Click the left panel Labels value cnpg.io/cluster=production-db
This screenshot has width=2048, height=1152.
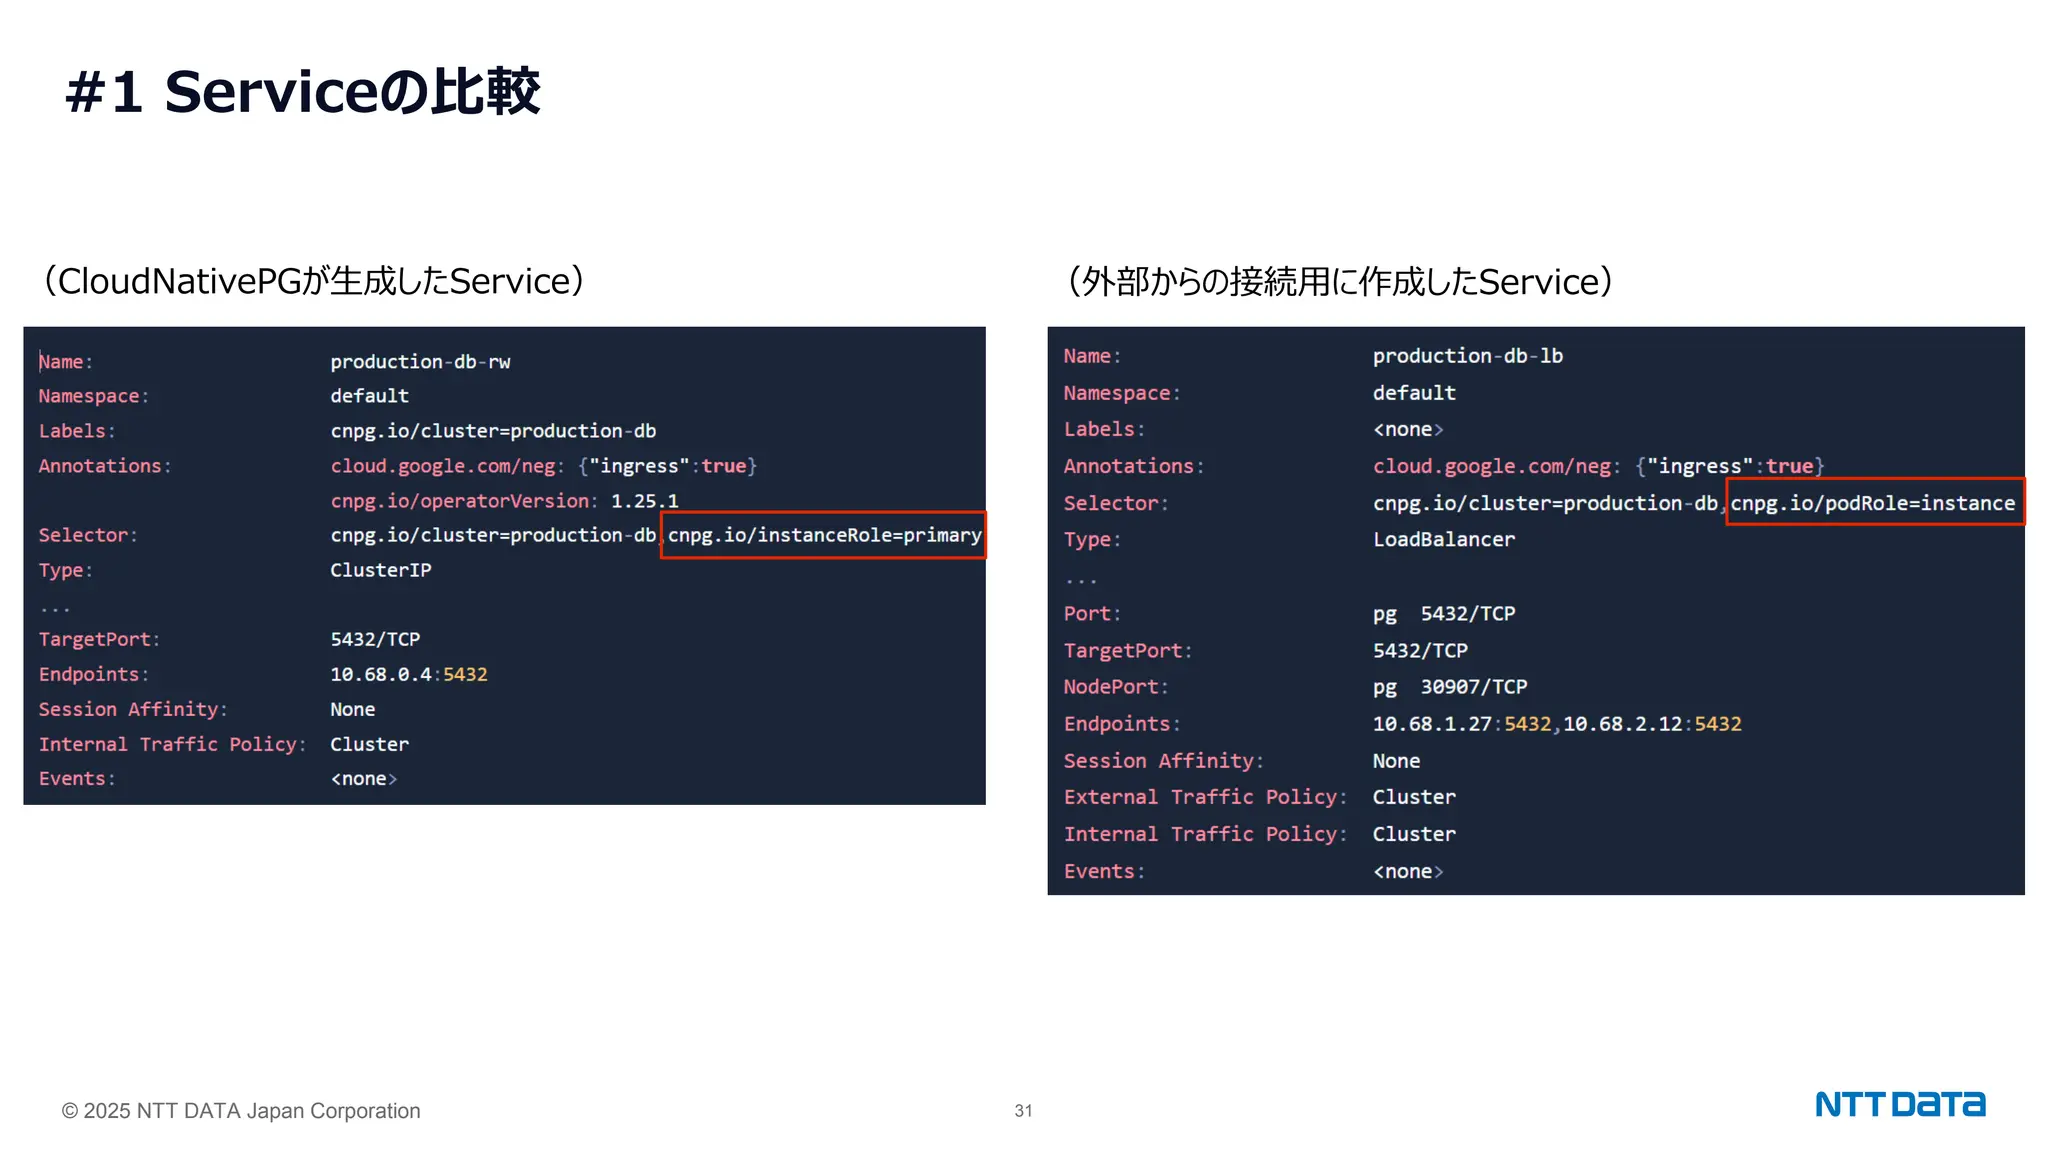(493, 431)
